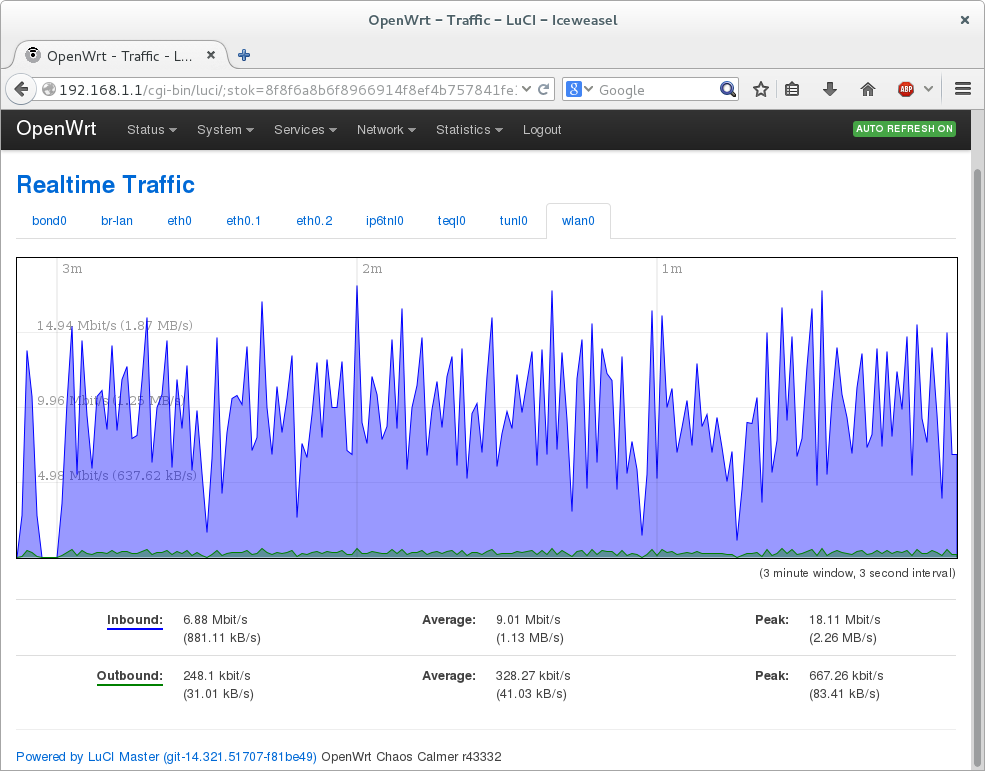
Task: Switch to the tunl0 interface tab
Action: (513, 221)
